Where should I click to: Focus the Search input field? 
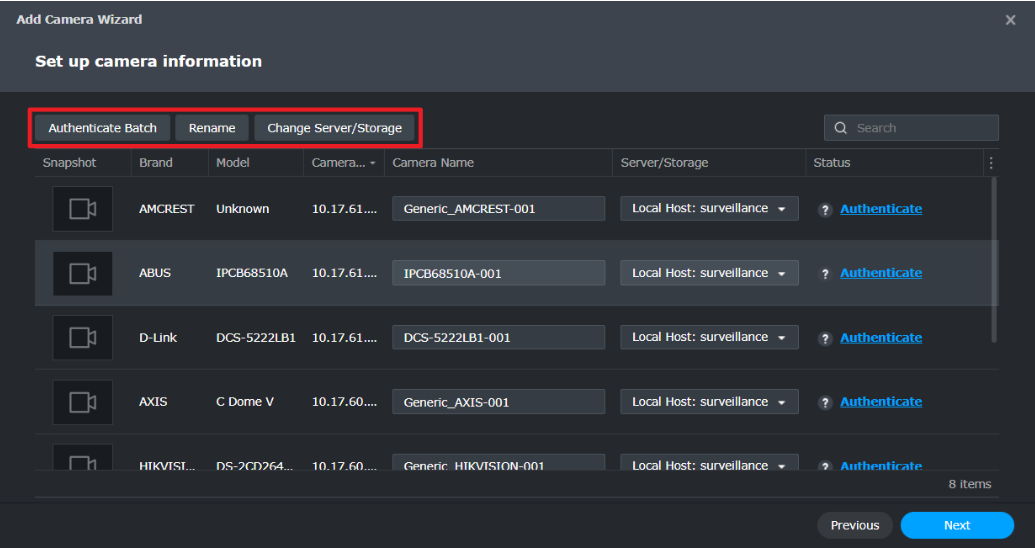pyautogui.click(x=911, y=128)
